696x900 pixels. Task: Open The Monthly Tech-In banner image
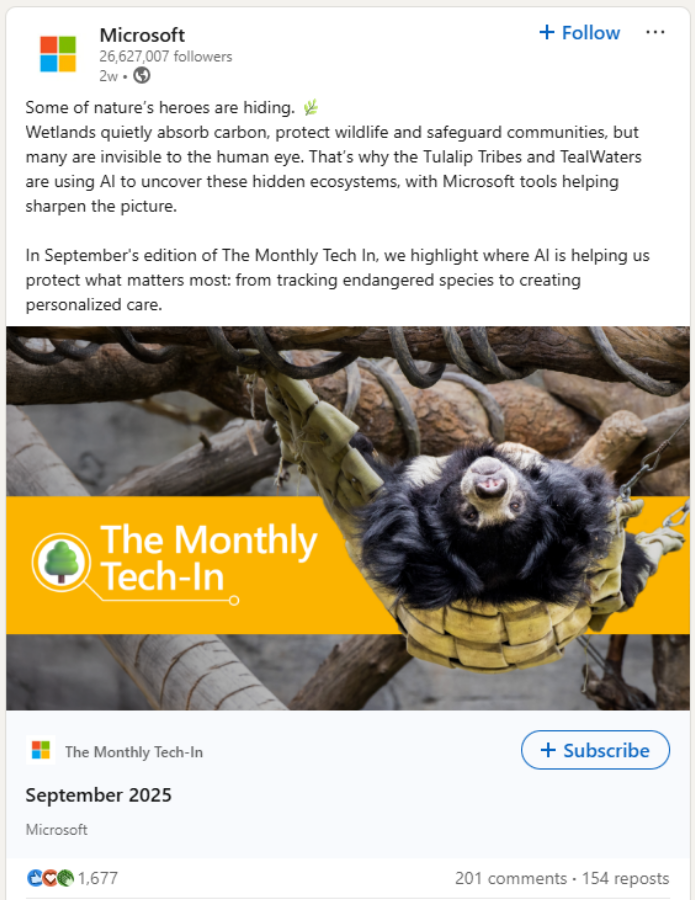point(348,518)
